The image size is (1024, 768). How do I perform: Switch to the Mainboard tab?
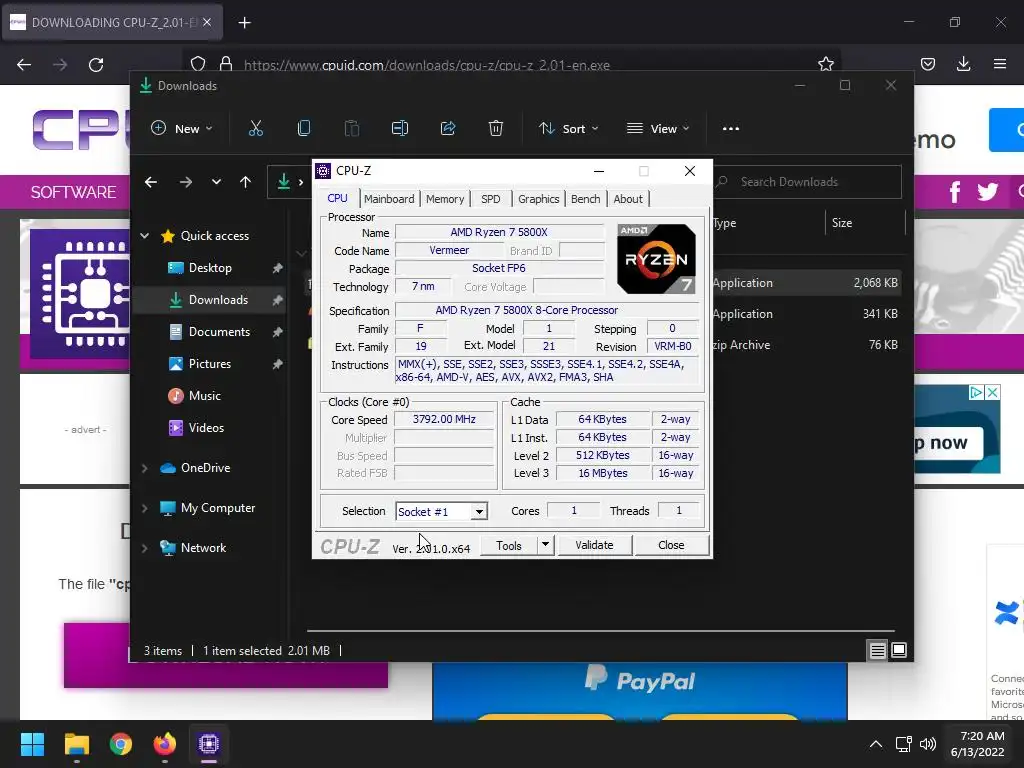tap(389, 199)
